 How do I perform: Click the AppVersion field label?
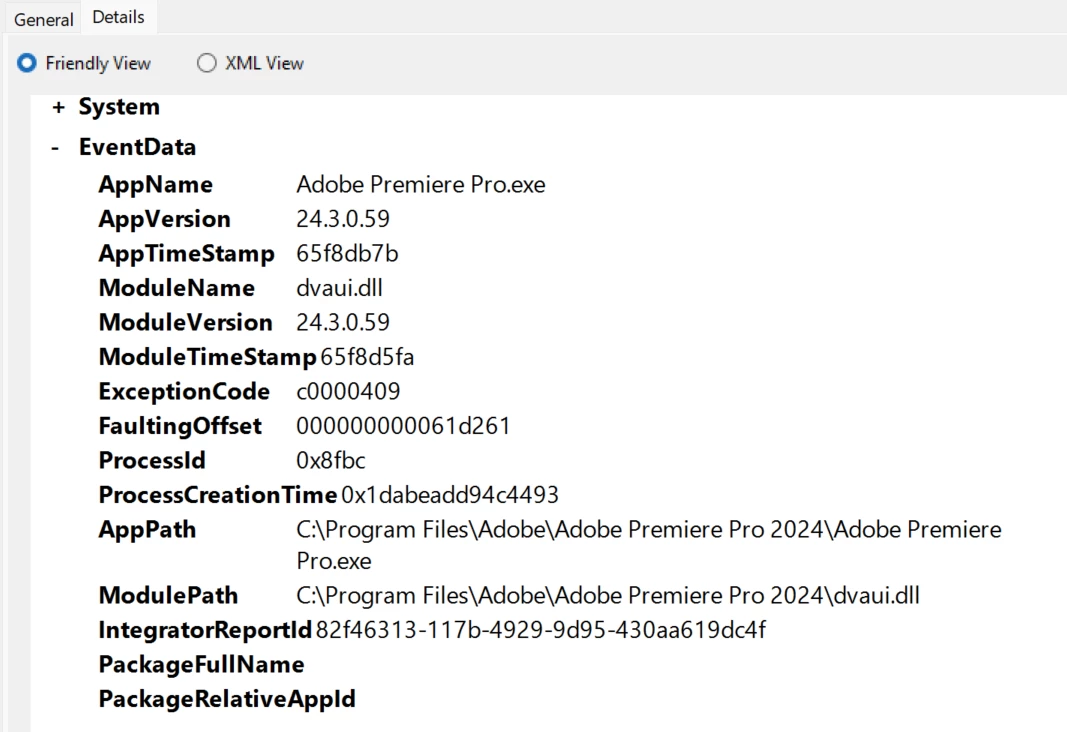pos(165,219)
